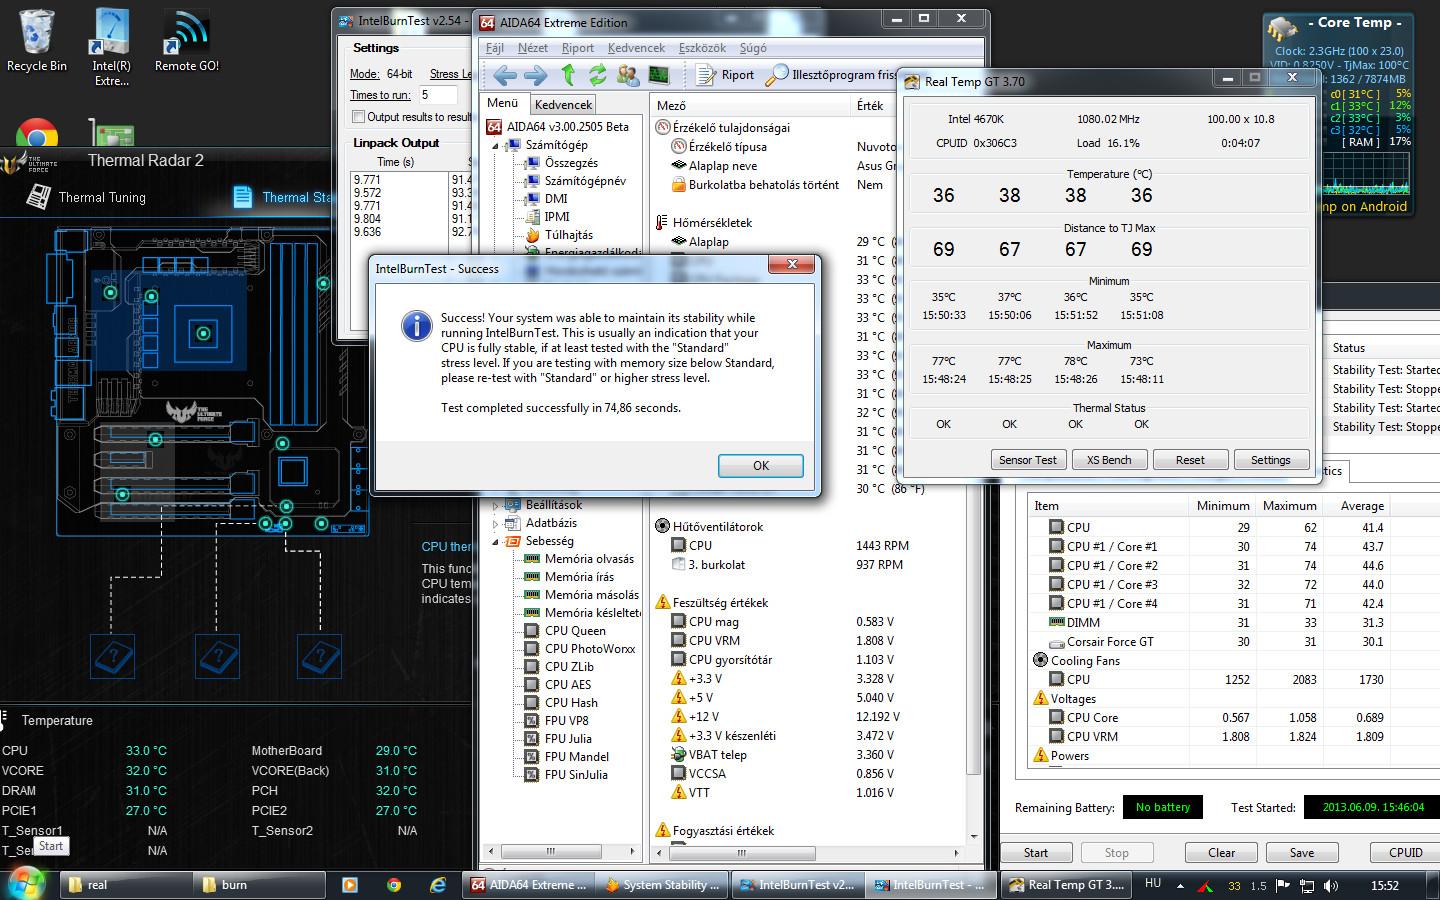Click the Mező column header in AIDA64
Image resolution: width=1440 pixels, height=900 pixels.
point(750,105)
